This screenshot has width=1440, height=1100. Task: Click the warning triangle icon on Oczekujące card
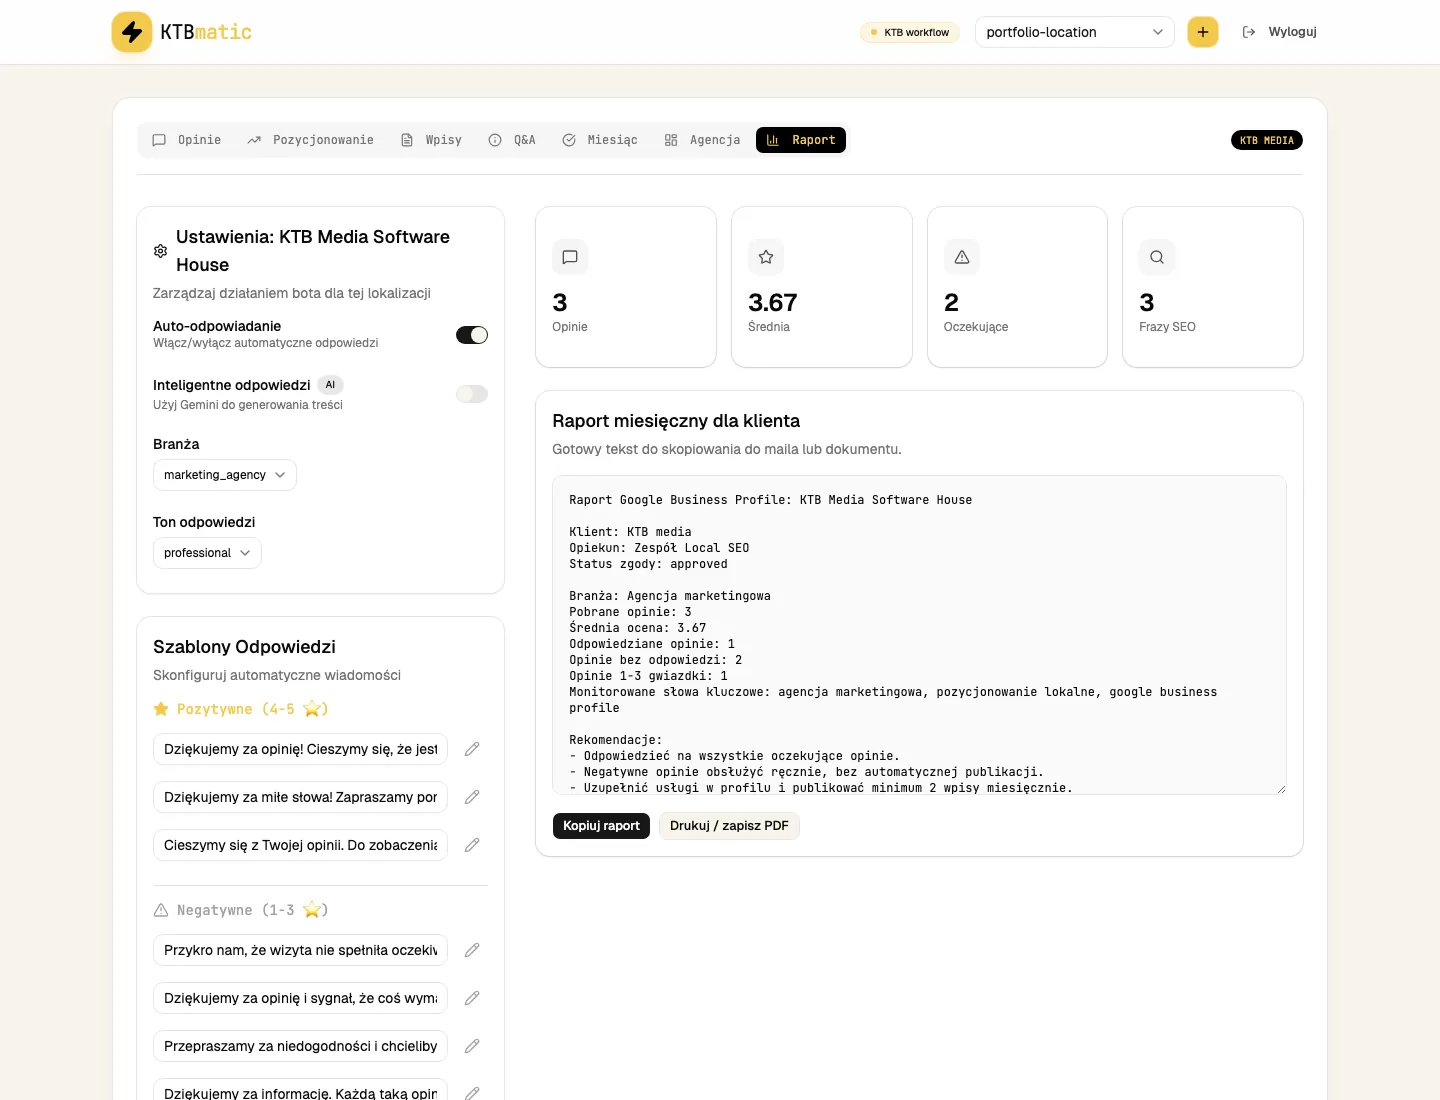pyautogui.click(x=962, y=257)
